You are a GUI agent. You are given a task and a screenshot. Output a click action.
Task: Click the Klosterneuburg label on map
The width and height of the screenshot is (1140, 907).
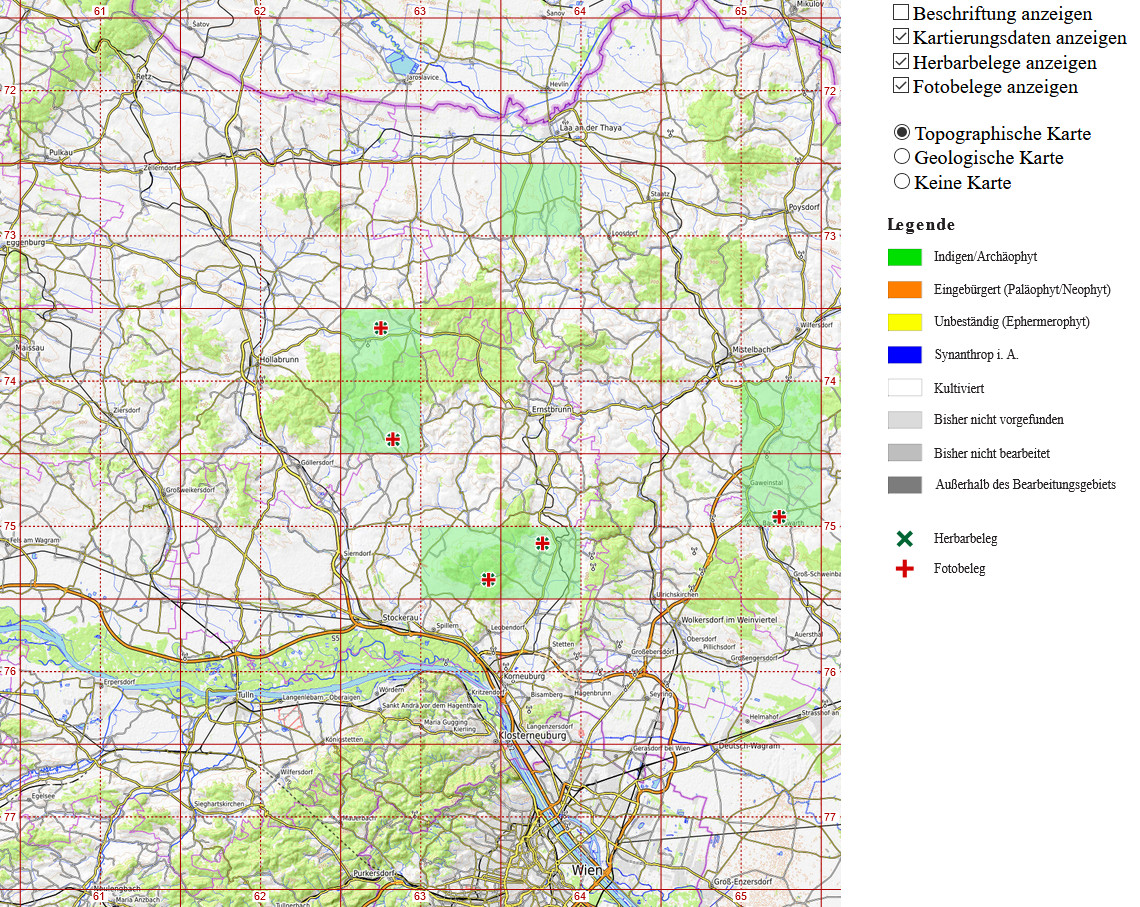pyautogui.click(x=532, y=735)
